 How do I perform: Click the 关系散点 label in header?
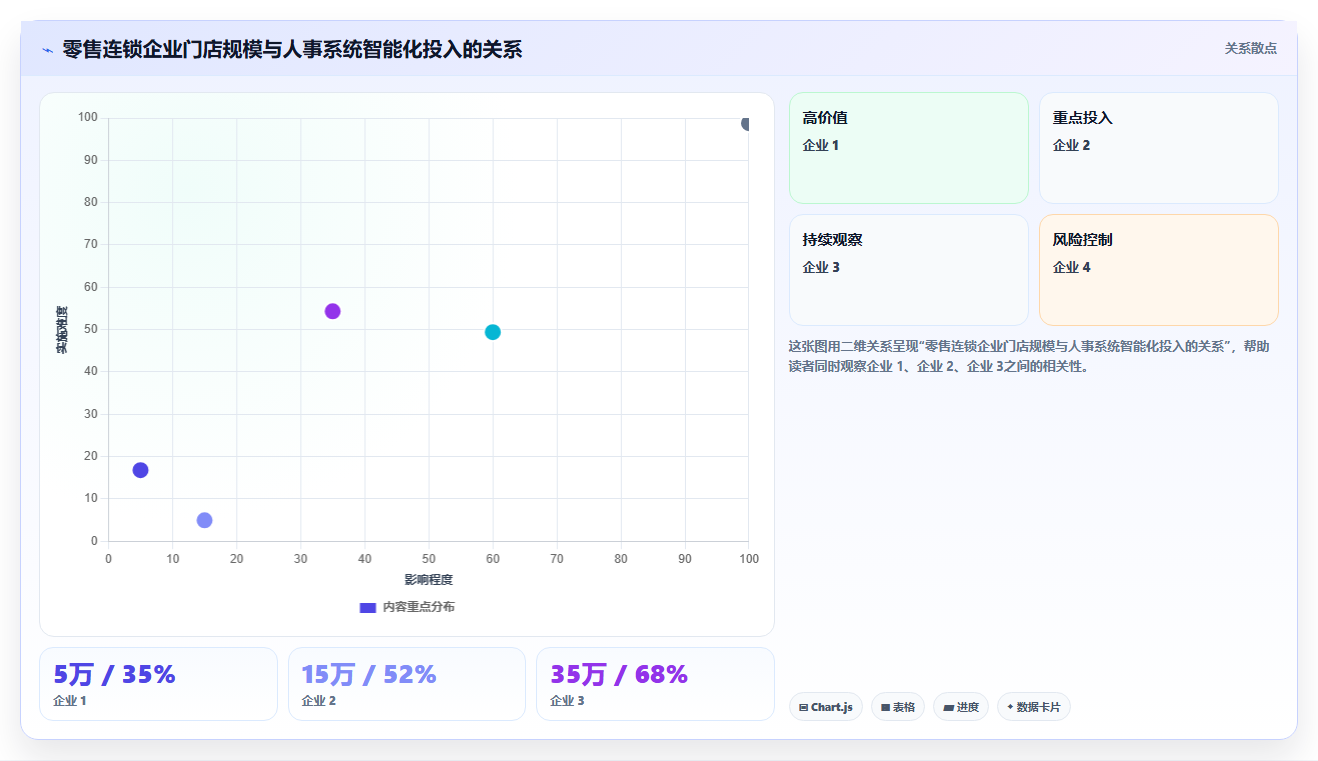coord(1251,48)
